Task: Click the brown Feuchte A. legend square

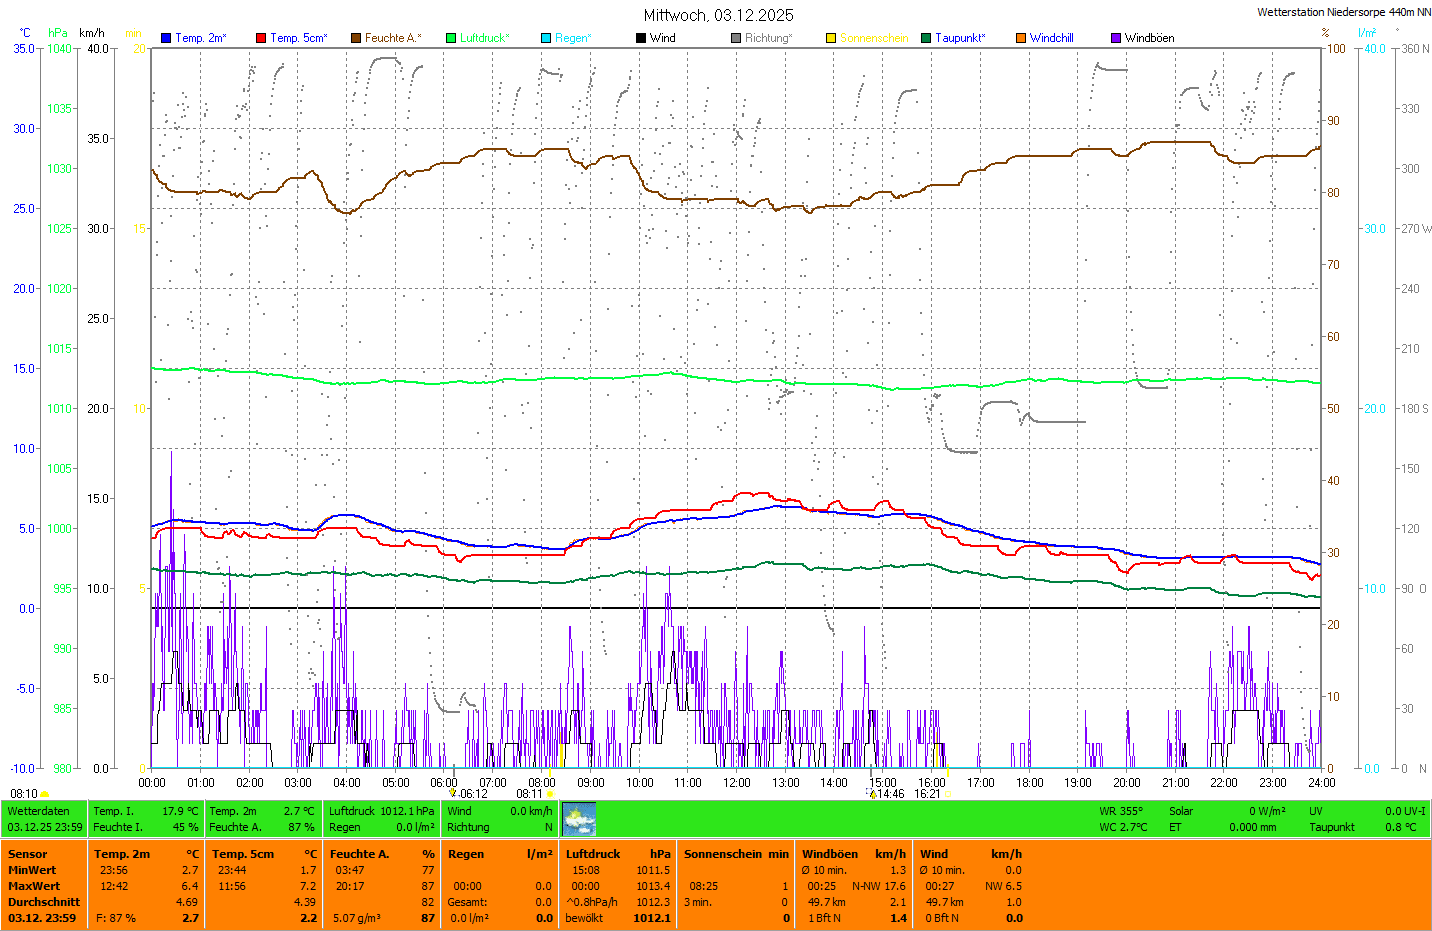Action: (355, 38)
